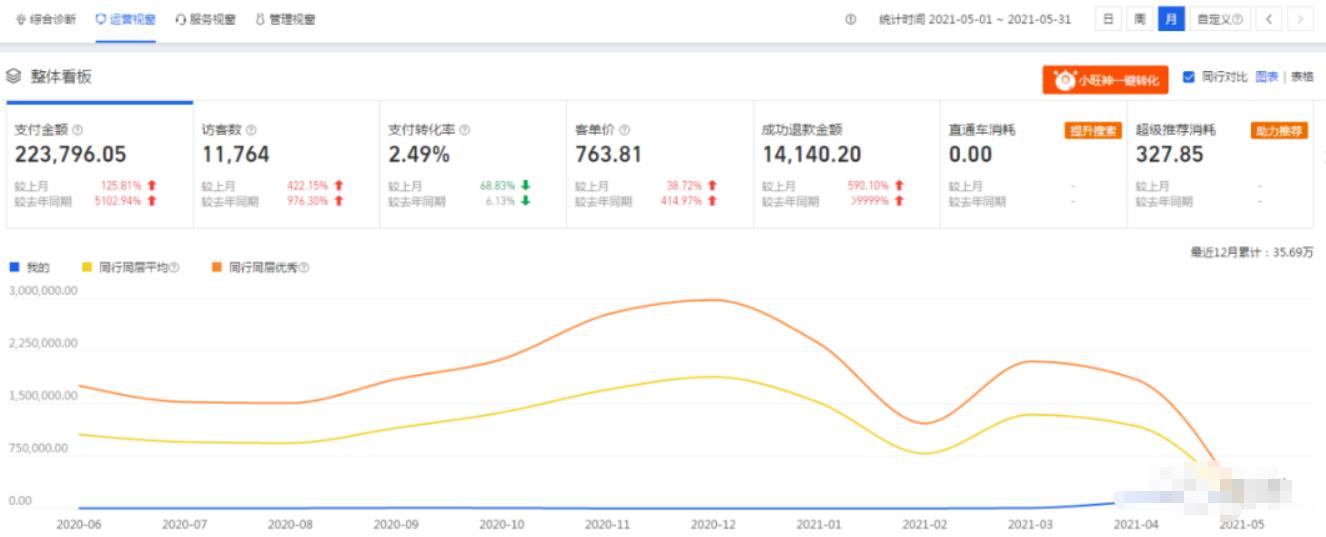Screen dimensions: 1326x537
Task: Open the 服务视窗 tab
Action: tap(206, 19)
